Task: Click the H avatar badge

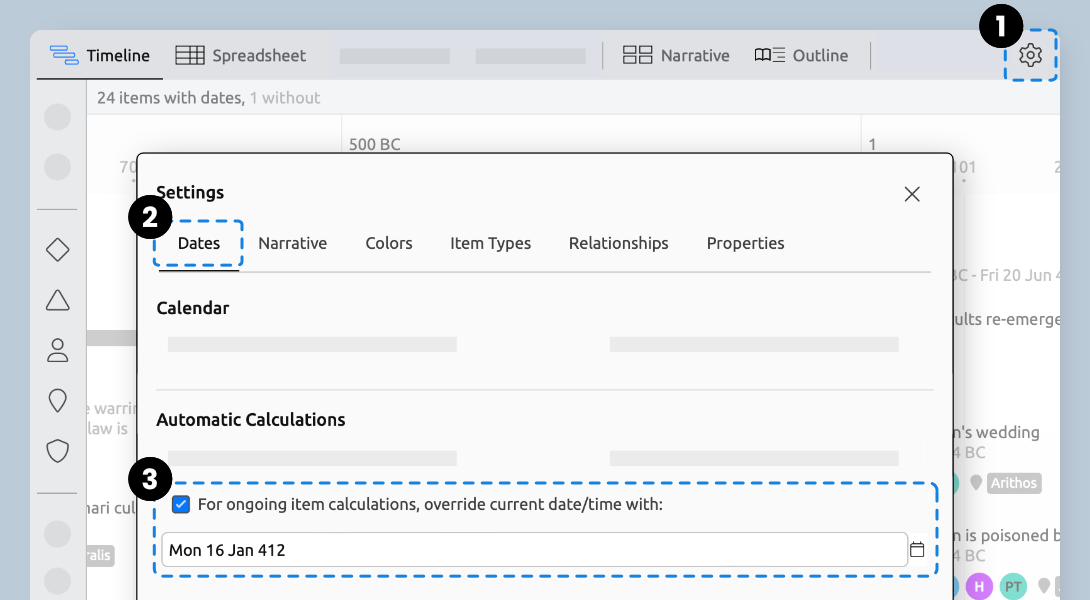Action: click(979, 587)
